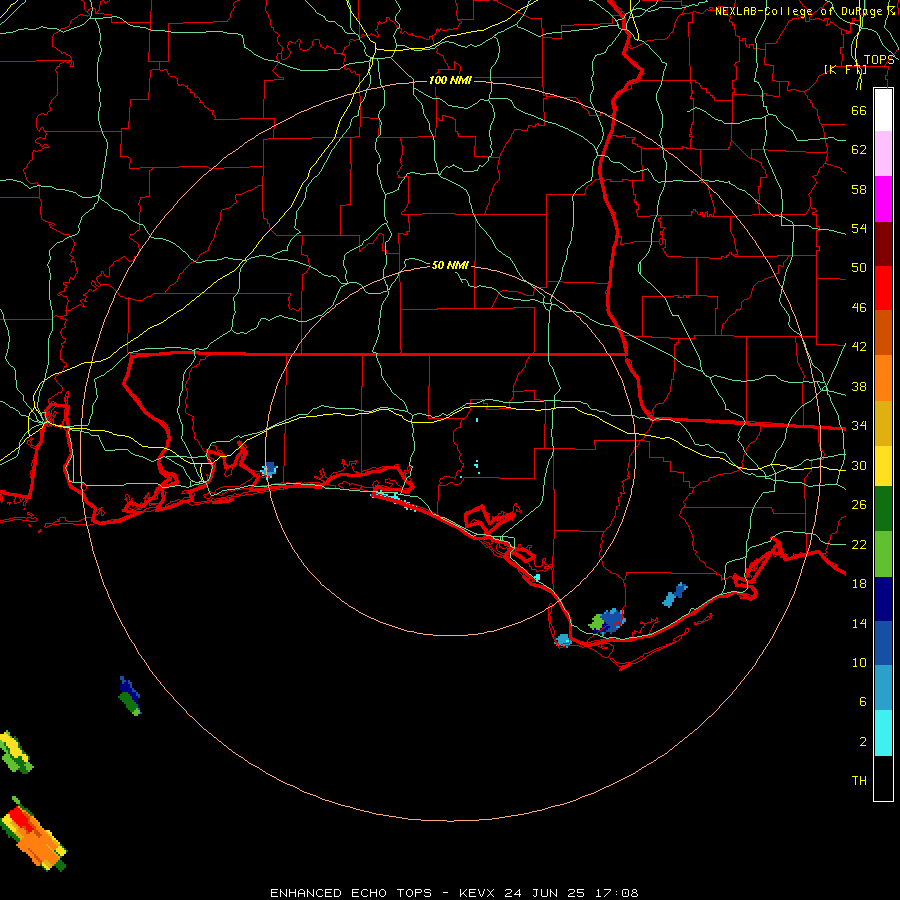Pick the cyan legend swatch
900x900 pixels.
point(883,733)
